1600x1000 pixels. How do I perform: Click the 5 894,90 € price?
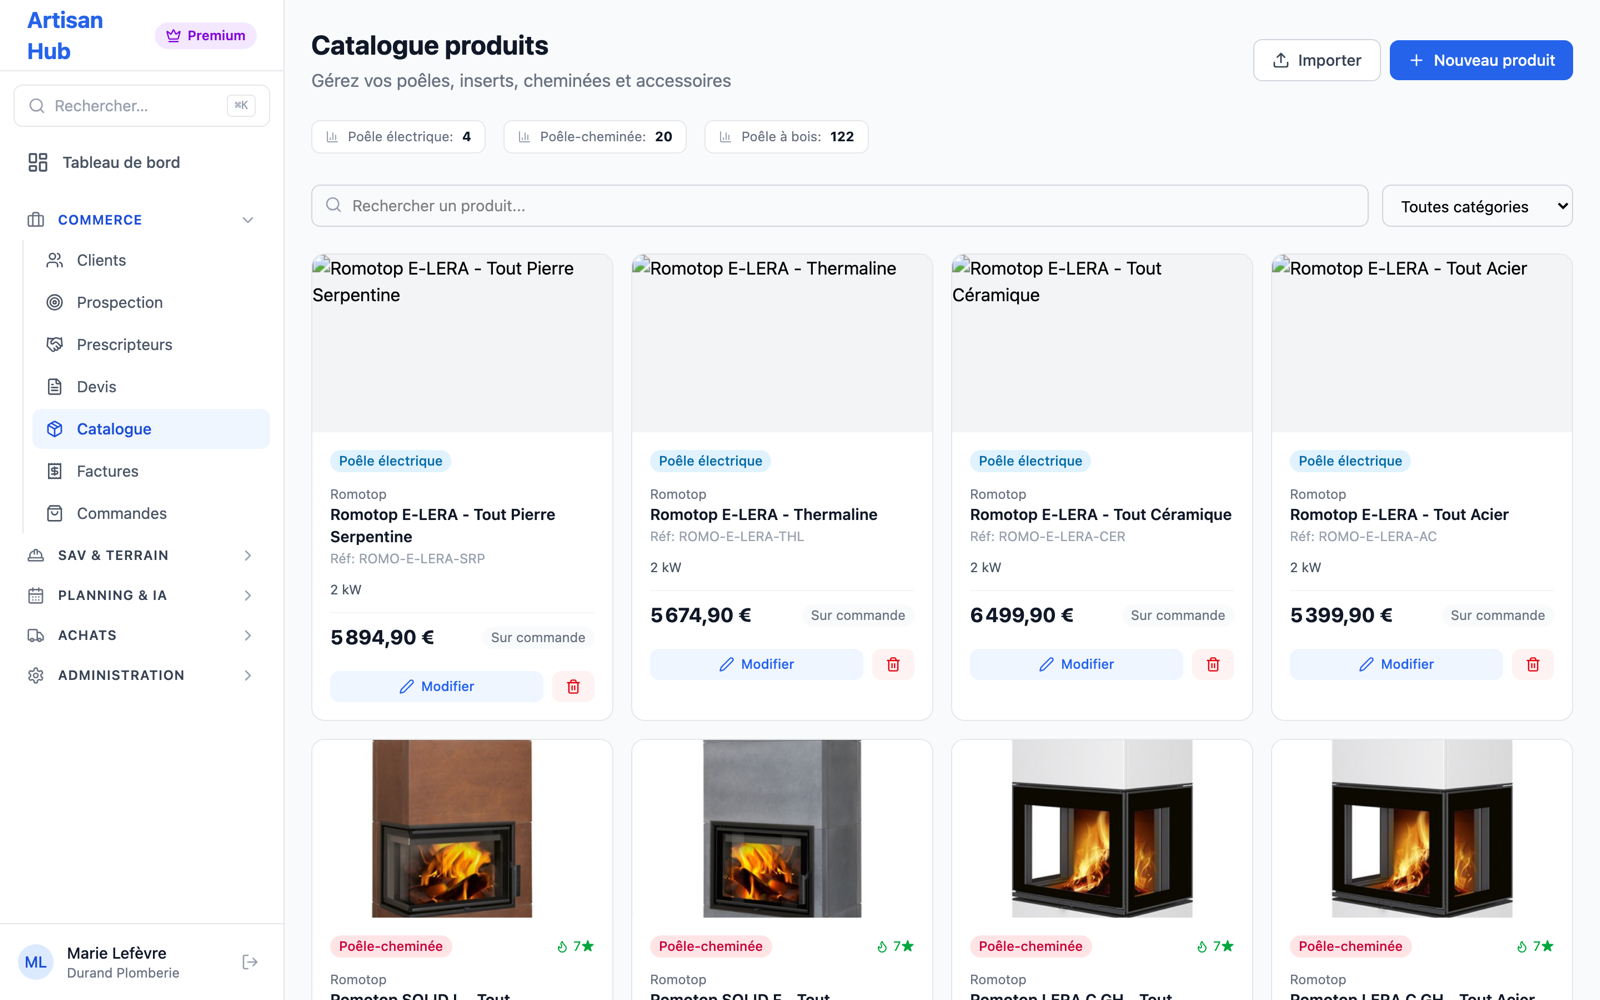tap(382, 637)
